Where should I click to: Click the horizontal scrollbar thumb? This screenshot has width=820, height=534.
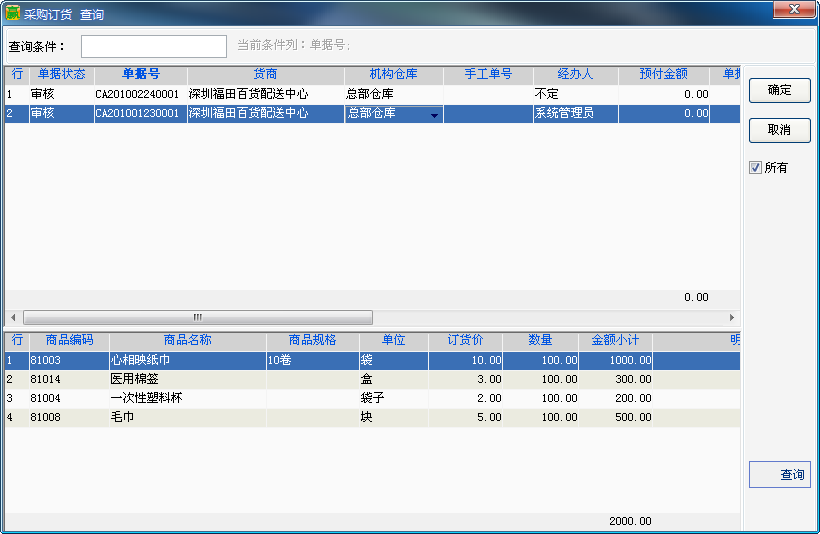197,317
